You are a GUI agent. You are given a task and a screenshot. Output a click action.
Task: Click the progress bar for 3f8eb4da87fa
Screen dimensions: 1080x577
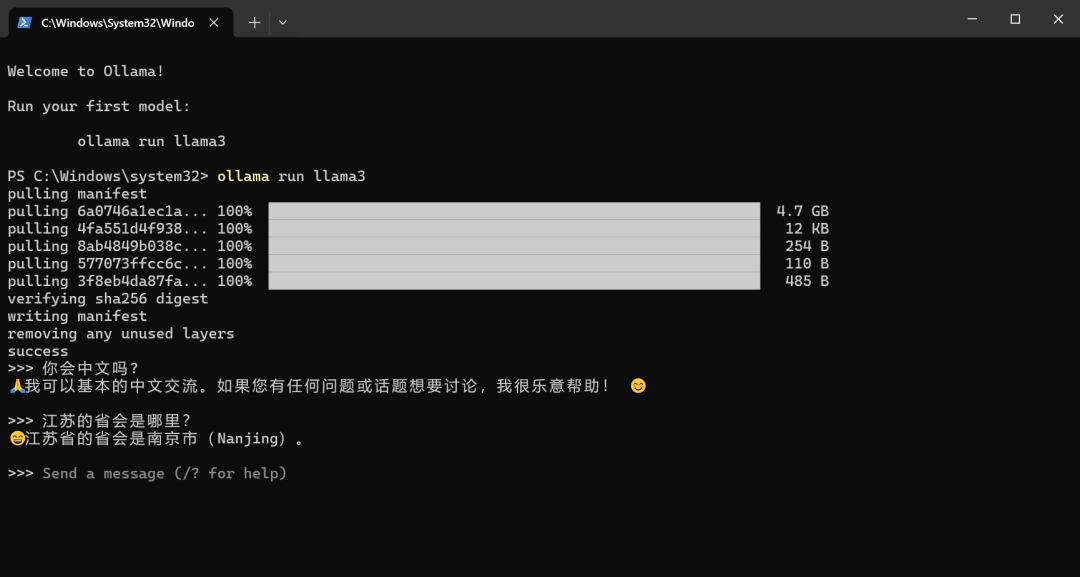click(514, 281)
